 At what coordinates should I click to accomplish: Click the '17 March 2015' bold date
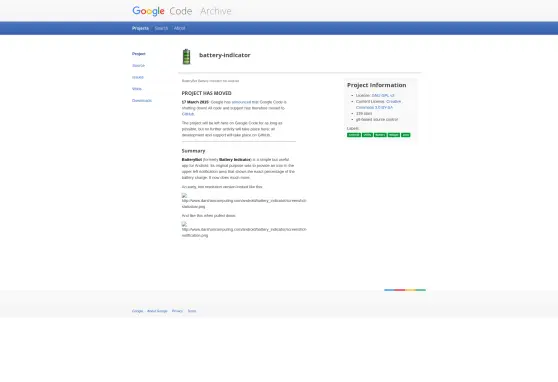point(195,102)
